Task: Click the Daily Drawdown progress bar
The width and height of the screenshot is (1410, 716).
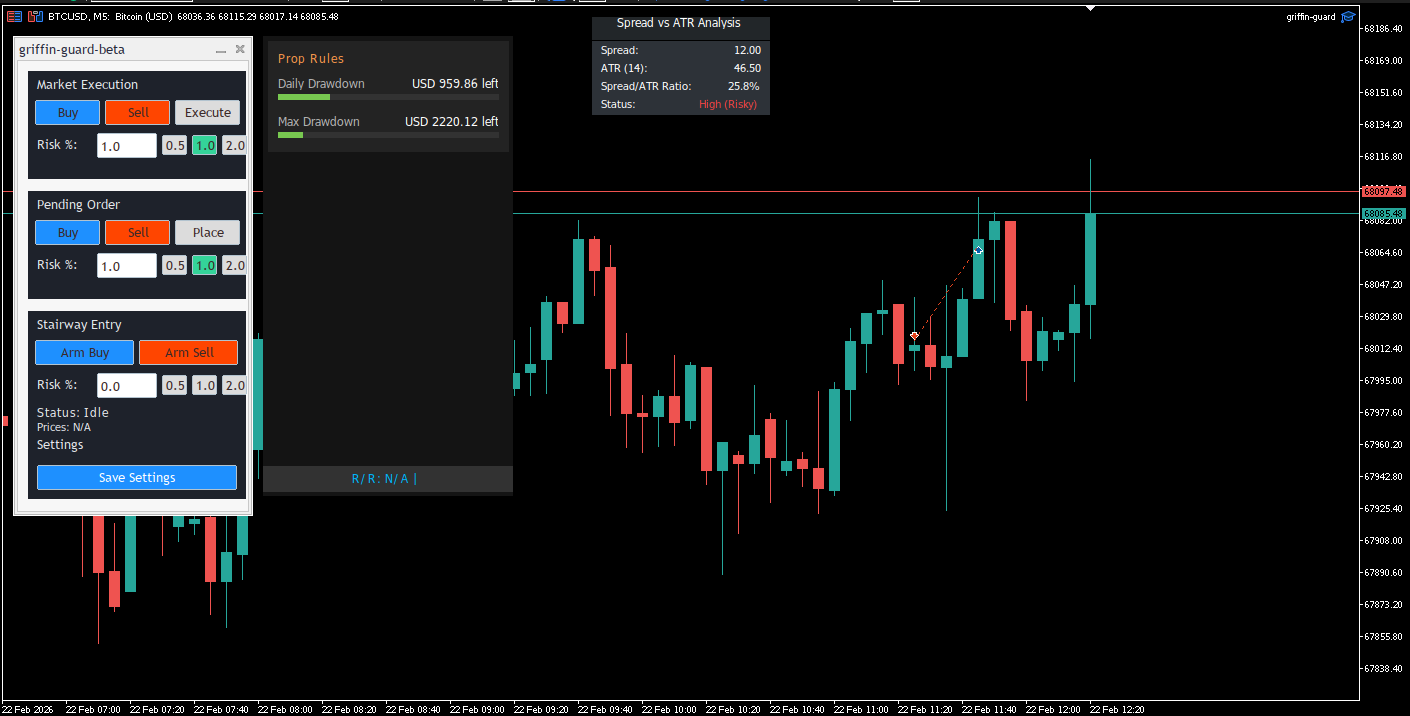Action: tap(387, 98)
